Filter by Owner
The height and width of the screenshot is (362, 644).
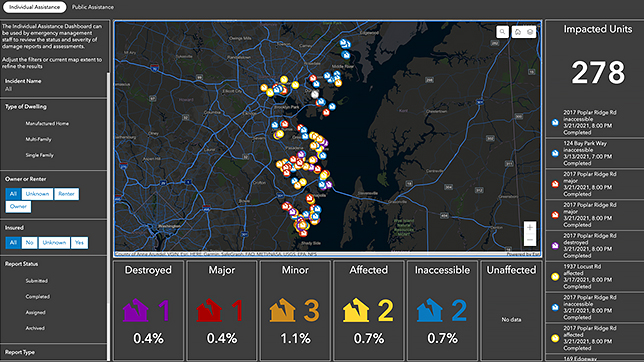(x=18, y=207)
